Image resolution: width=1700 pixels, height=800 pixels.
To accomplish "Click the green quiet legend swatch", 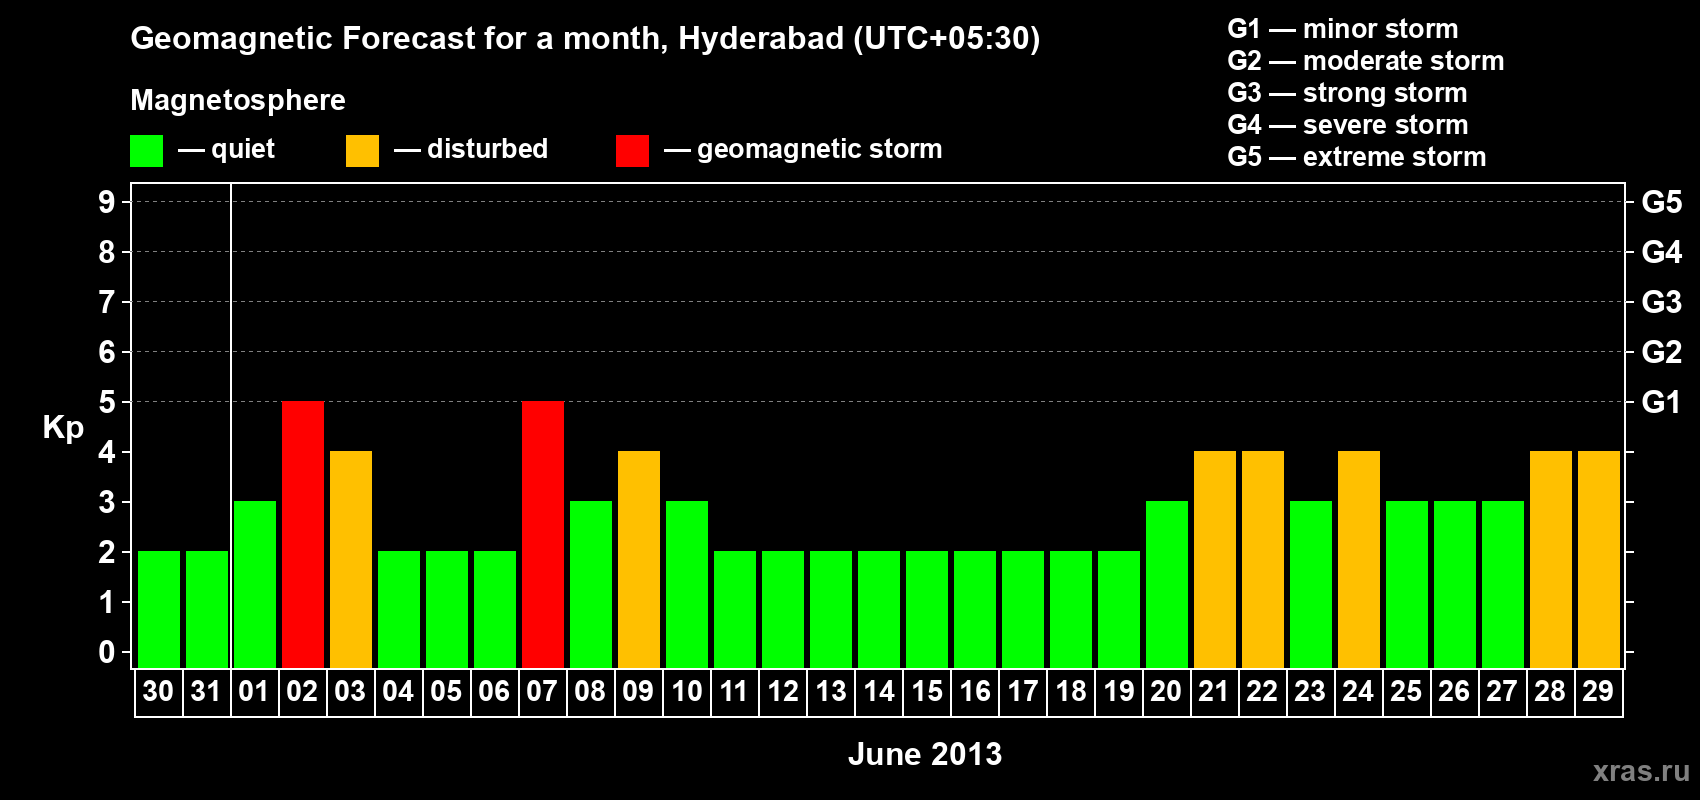I will pyautogui.click(x=146, y=151).
